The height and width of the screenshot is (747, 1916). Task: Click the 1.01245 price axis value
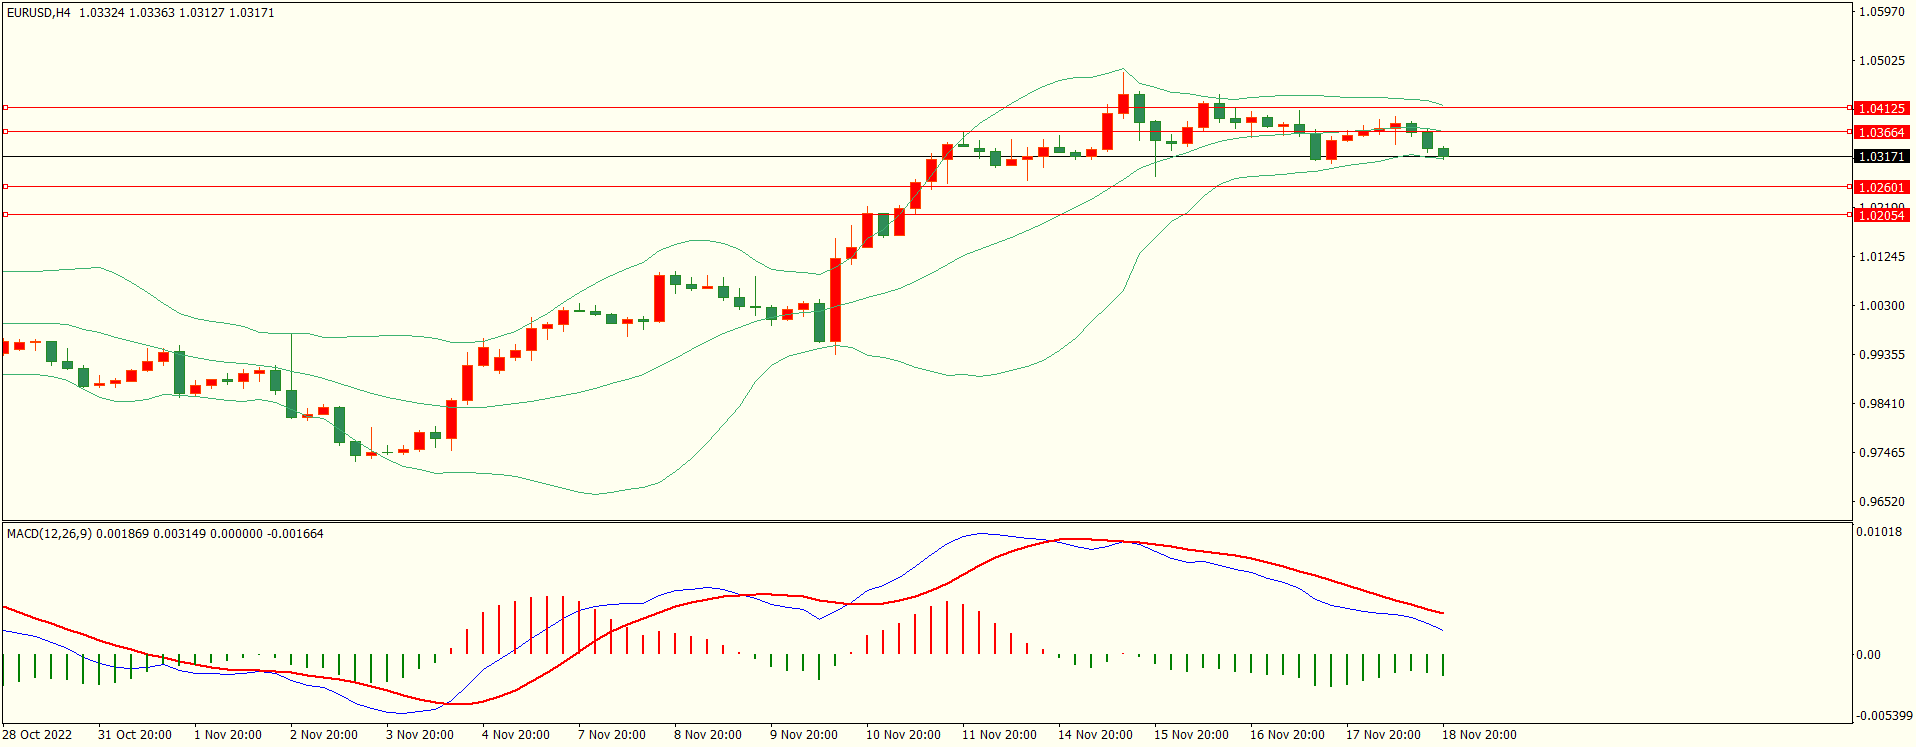point(1881,257)
